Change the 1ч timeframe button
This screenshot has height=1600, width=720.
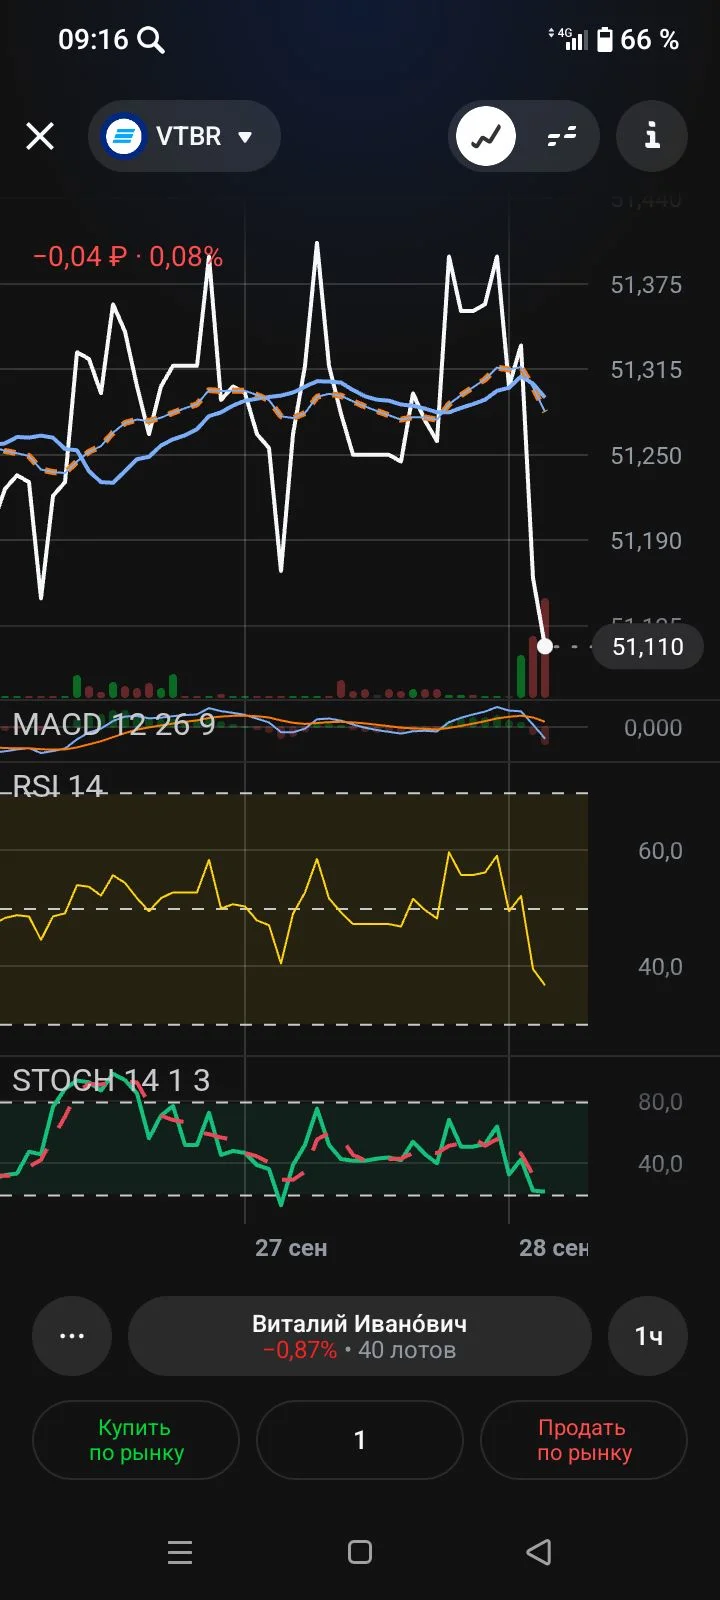pyautogui.click(x=648, y=1336)
